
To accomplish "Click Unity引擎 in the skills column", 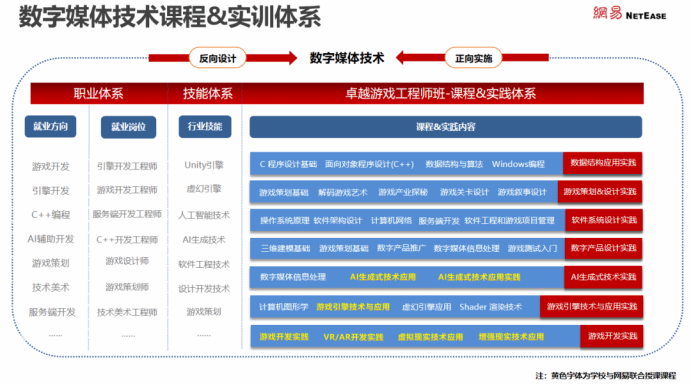I will coord(204,165).
